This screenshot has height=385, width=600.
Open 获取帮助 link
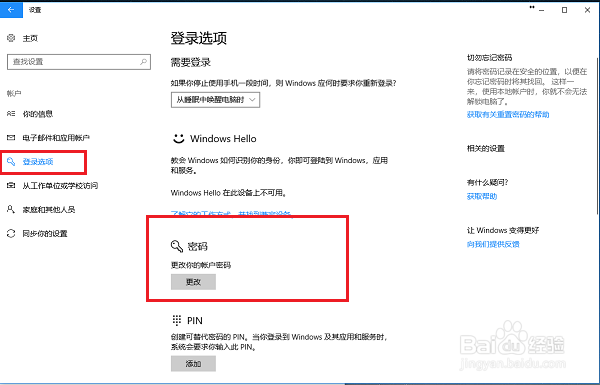click(482, 196)
